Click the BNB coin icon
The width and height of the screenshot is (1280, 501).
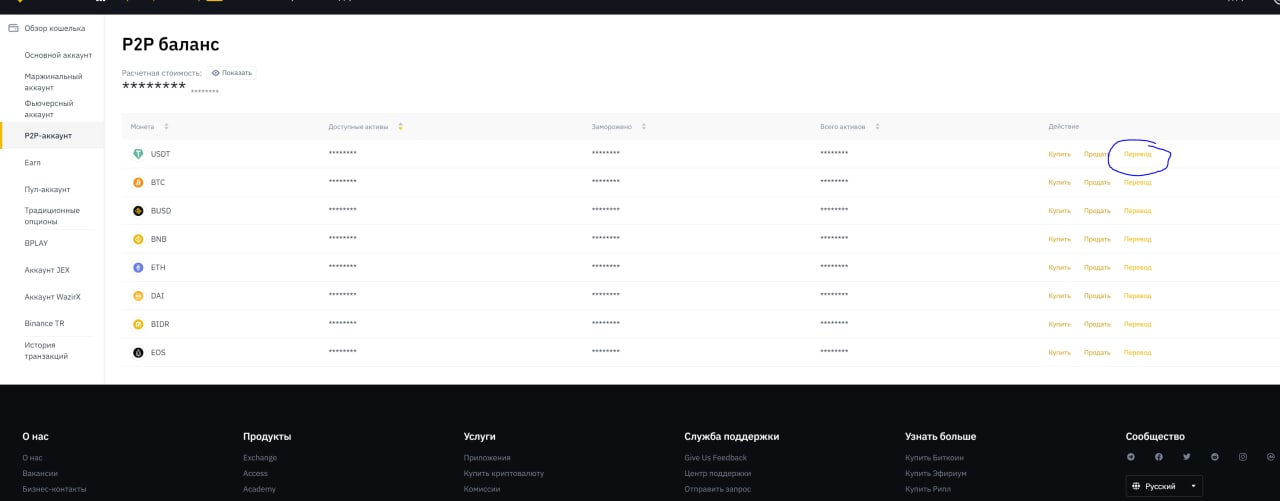(138, 239)
